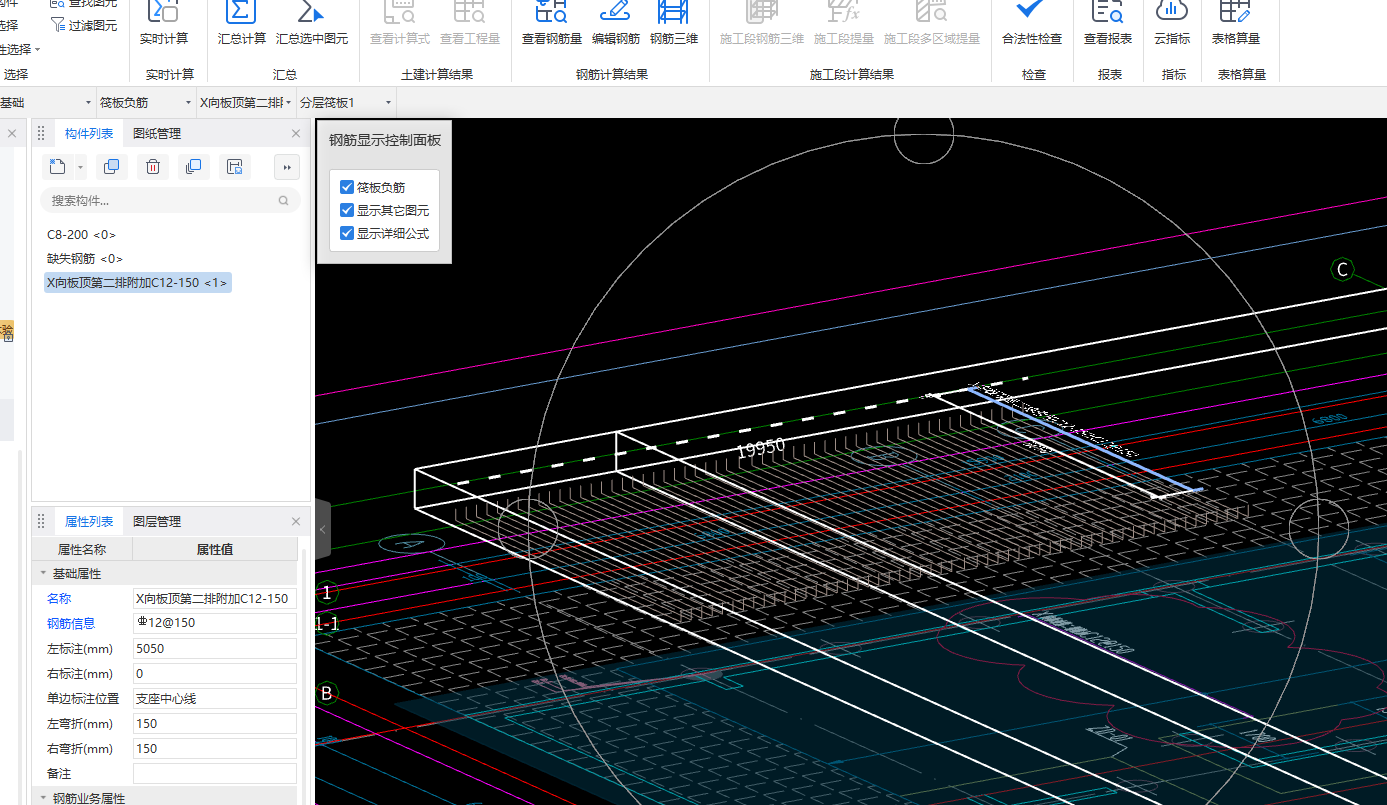The width and height of the screenshot is (1387, 805).
Task: Collapse the 钢筋业务属性 section
Action: pos(43,798)
